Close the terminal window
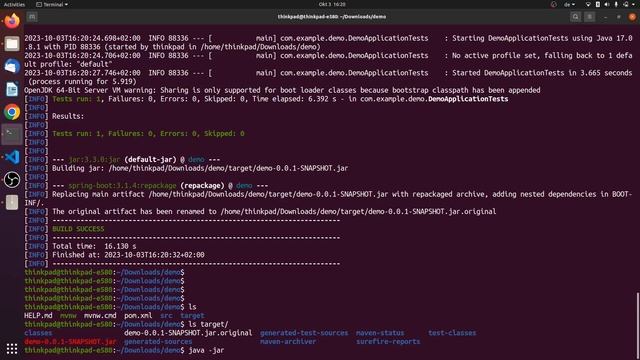Screen dimensions: 640x360 [632, 17]
